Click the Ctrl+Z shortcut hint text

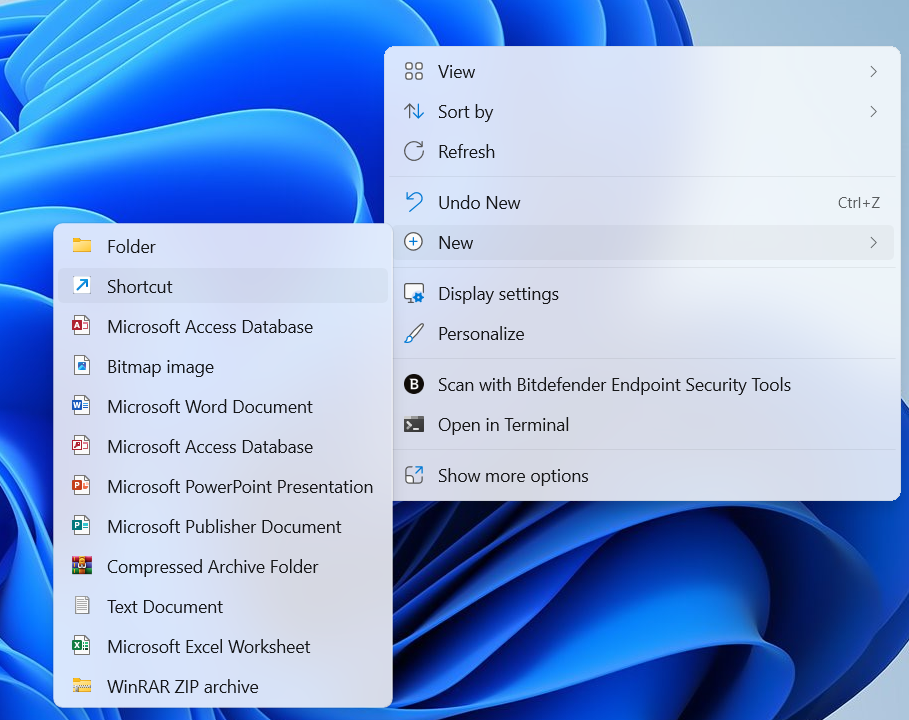859,202
